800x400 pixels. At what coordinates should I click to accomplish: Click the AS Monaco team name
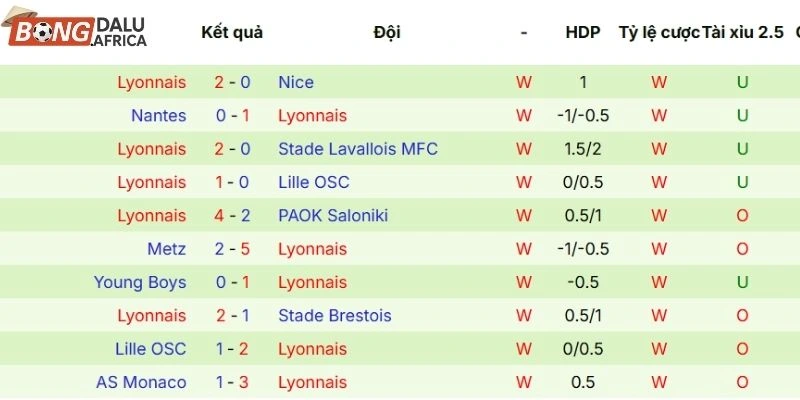click(141, 382)
